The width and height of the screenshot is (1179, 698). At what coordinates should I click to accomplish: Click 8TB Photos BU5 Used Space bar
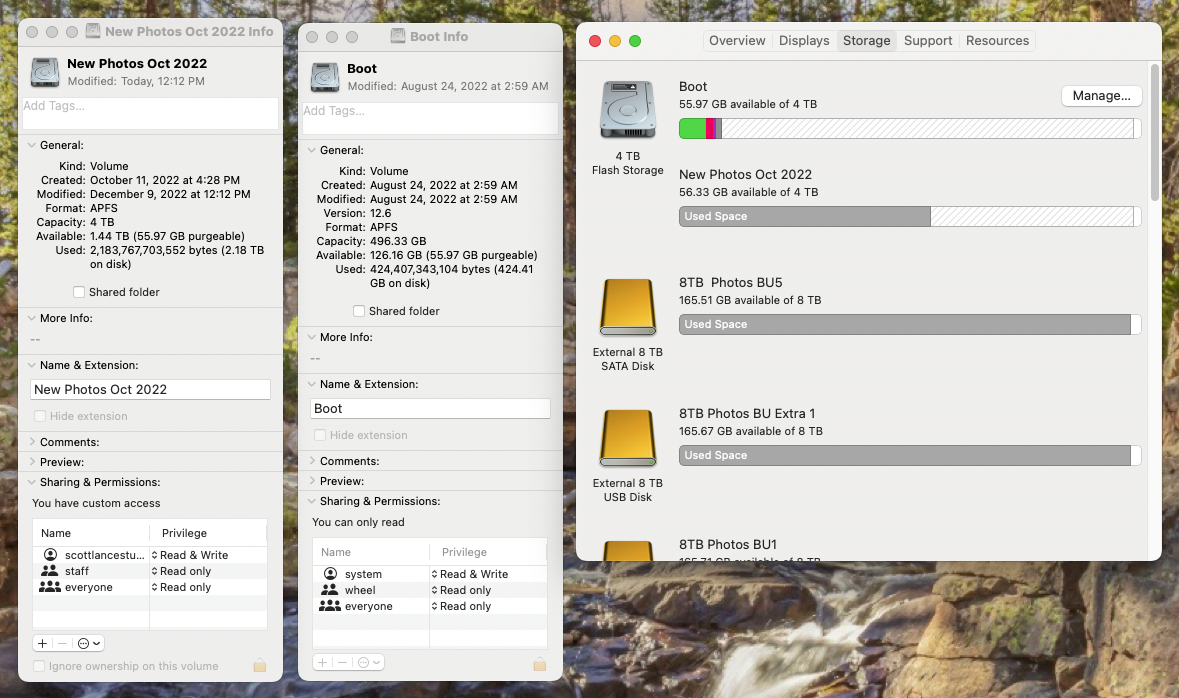[x=910, y=324]
